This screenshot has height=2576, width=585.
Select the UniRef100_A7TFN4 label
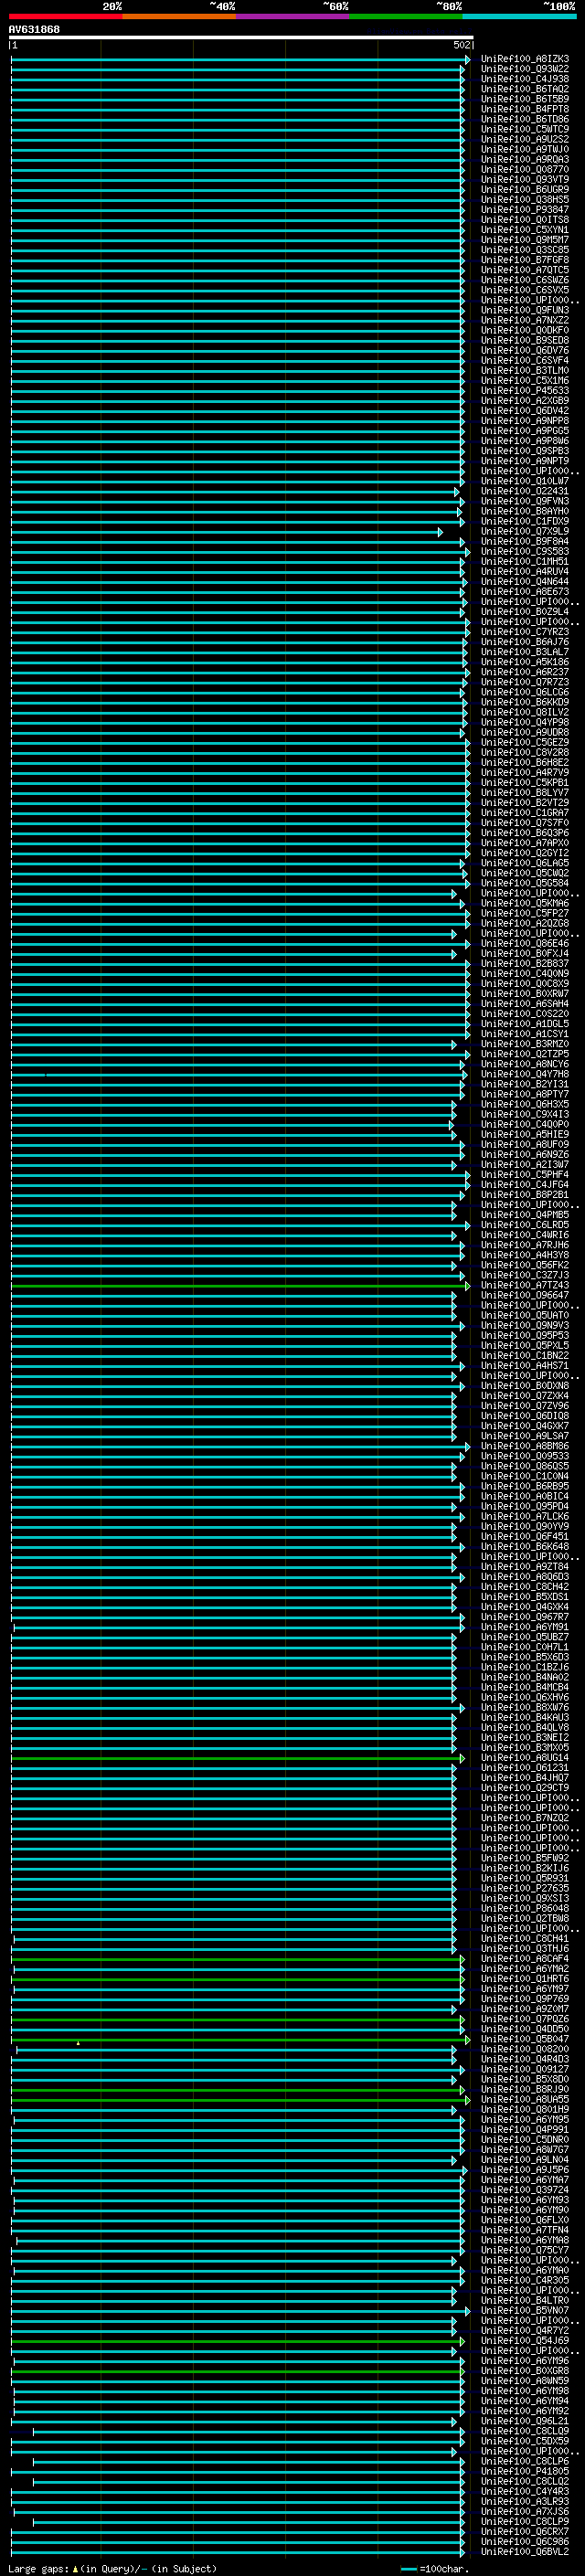524,2230
